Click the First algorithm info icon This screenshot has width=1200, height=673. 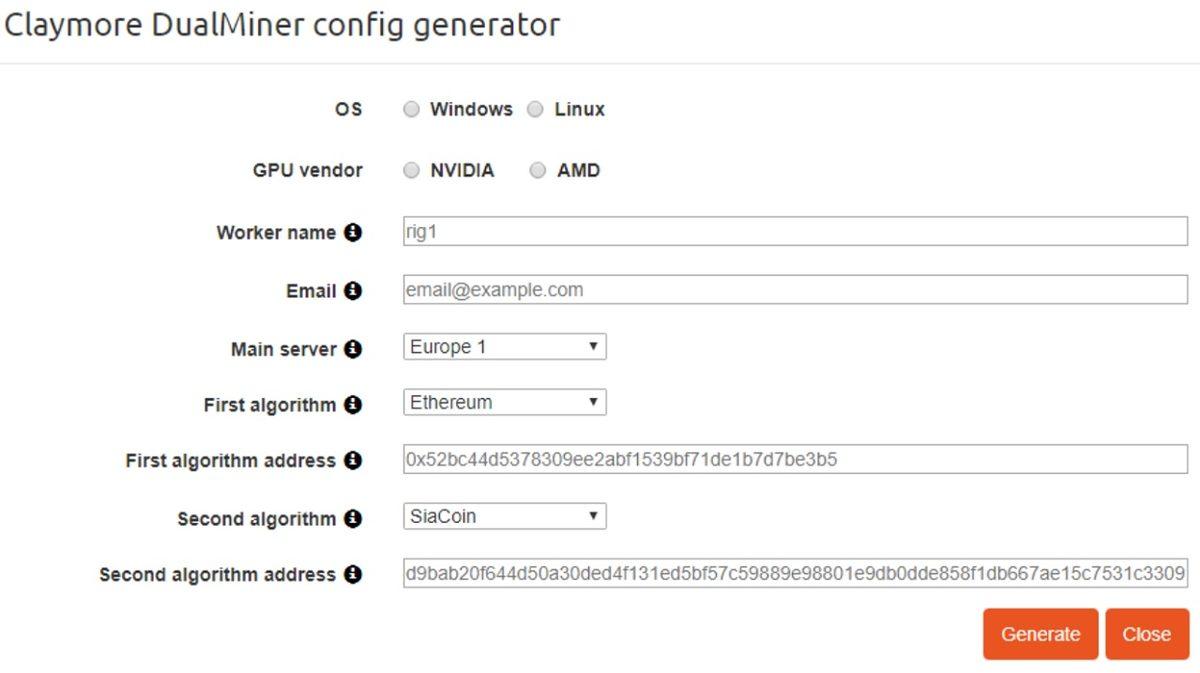[x=352, y=405]
